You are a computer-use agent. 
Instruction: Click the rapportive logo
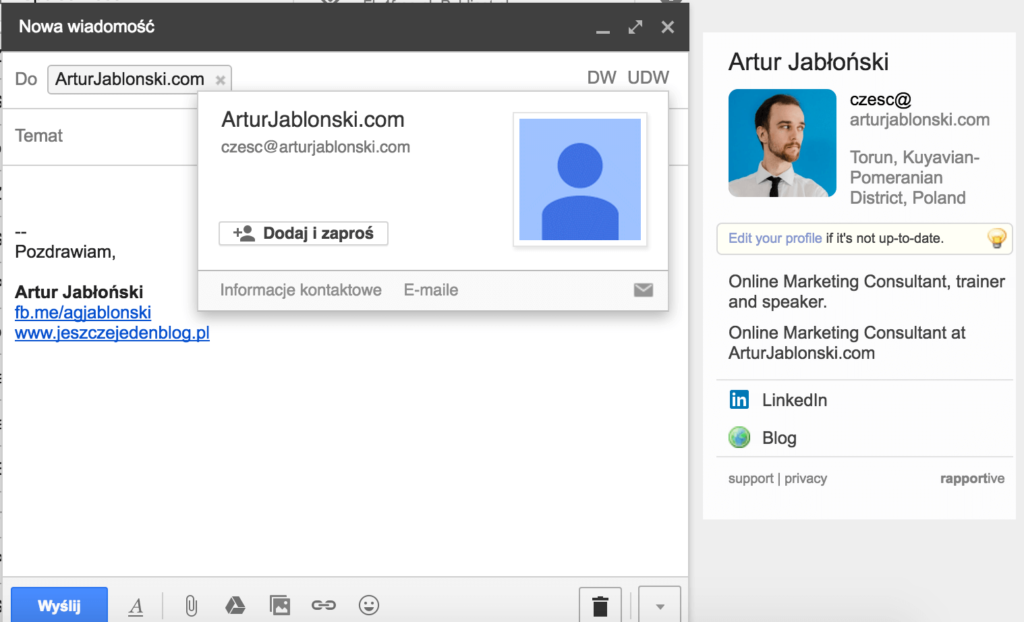click(x=972, y=479)
